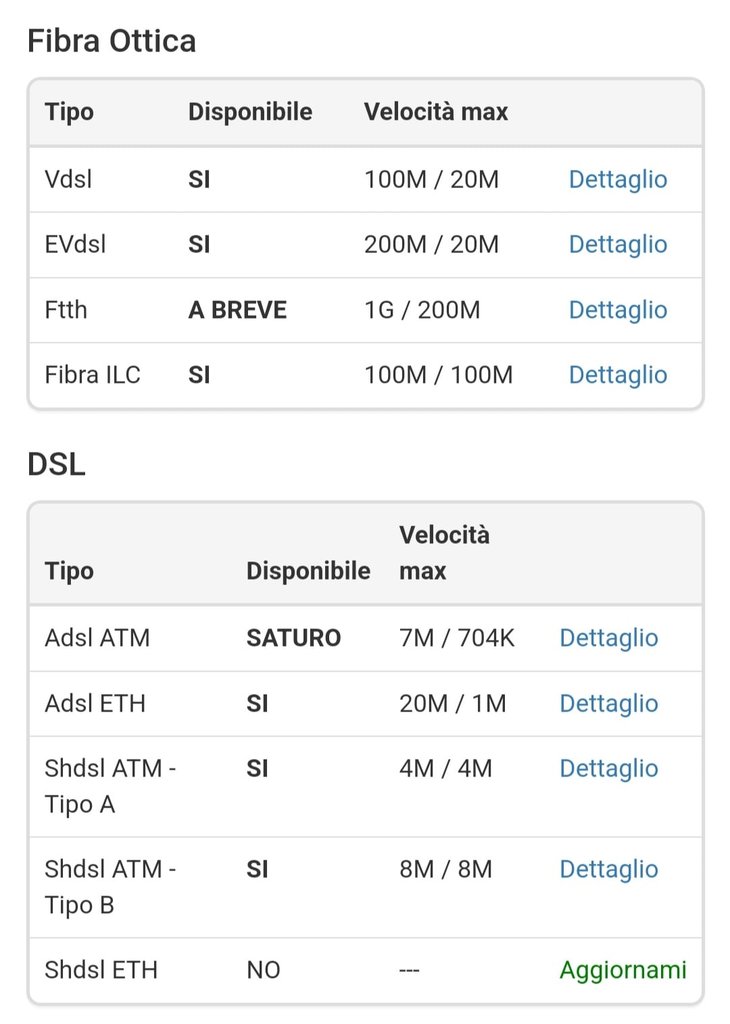The height and width of the screenshot is (1024, 730).
Task: Click the Velocità max header in Fibra table
Action: [435, 112]
